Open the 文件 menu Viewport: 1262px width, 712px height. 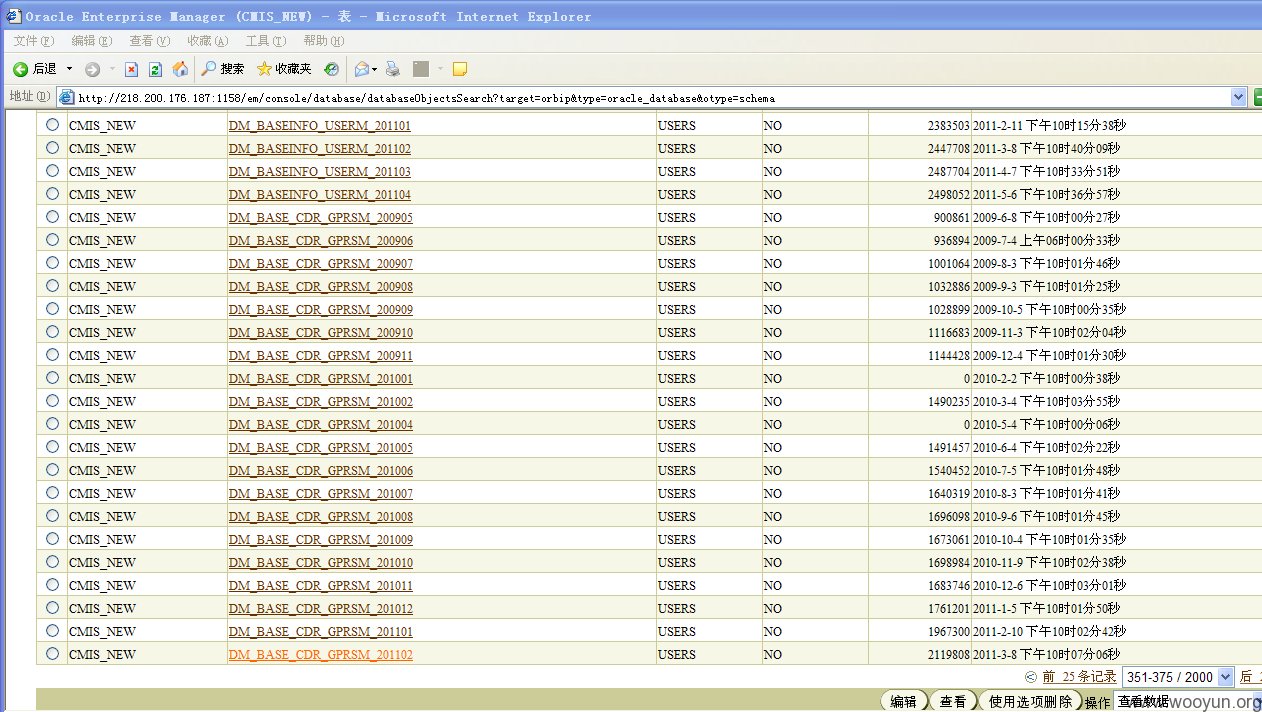point(34,41)
